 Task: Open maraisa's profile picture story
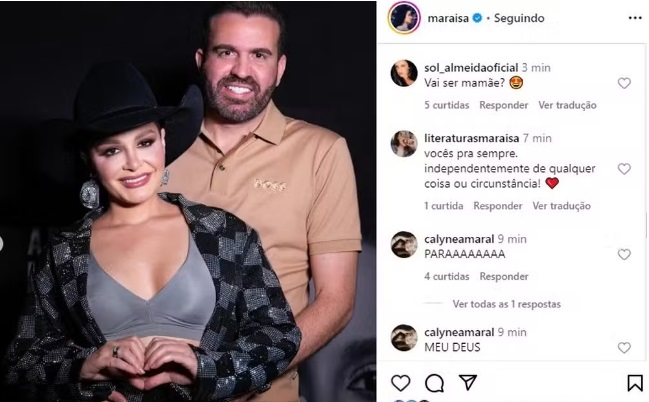tap(404, 18)
